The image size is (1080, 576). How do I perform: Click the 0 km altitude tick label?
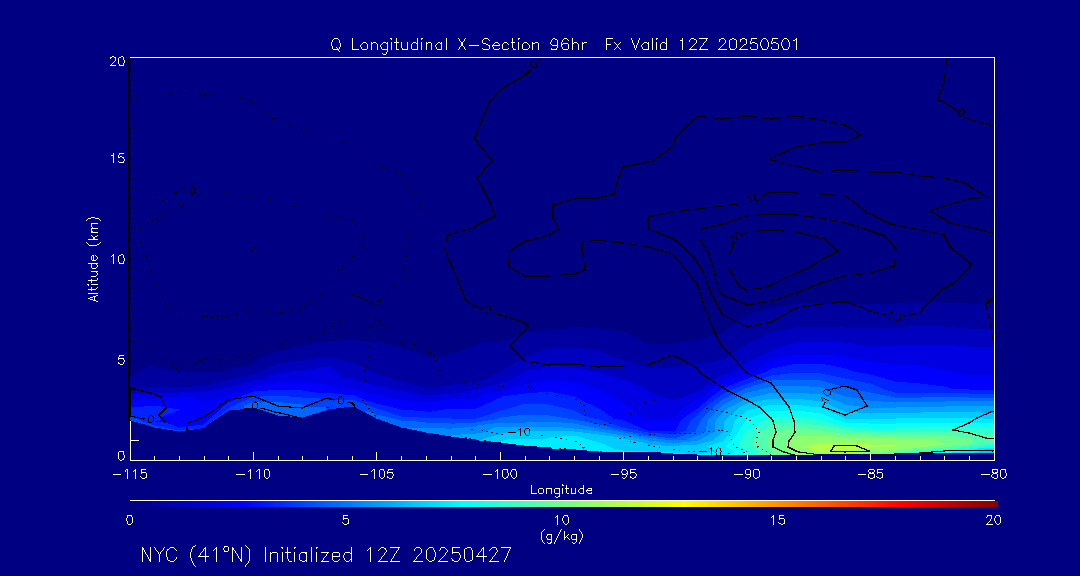tap(121, 455)
